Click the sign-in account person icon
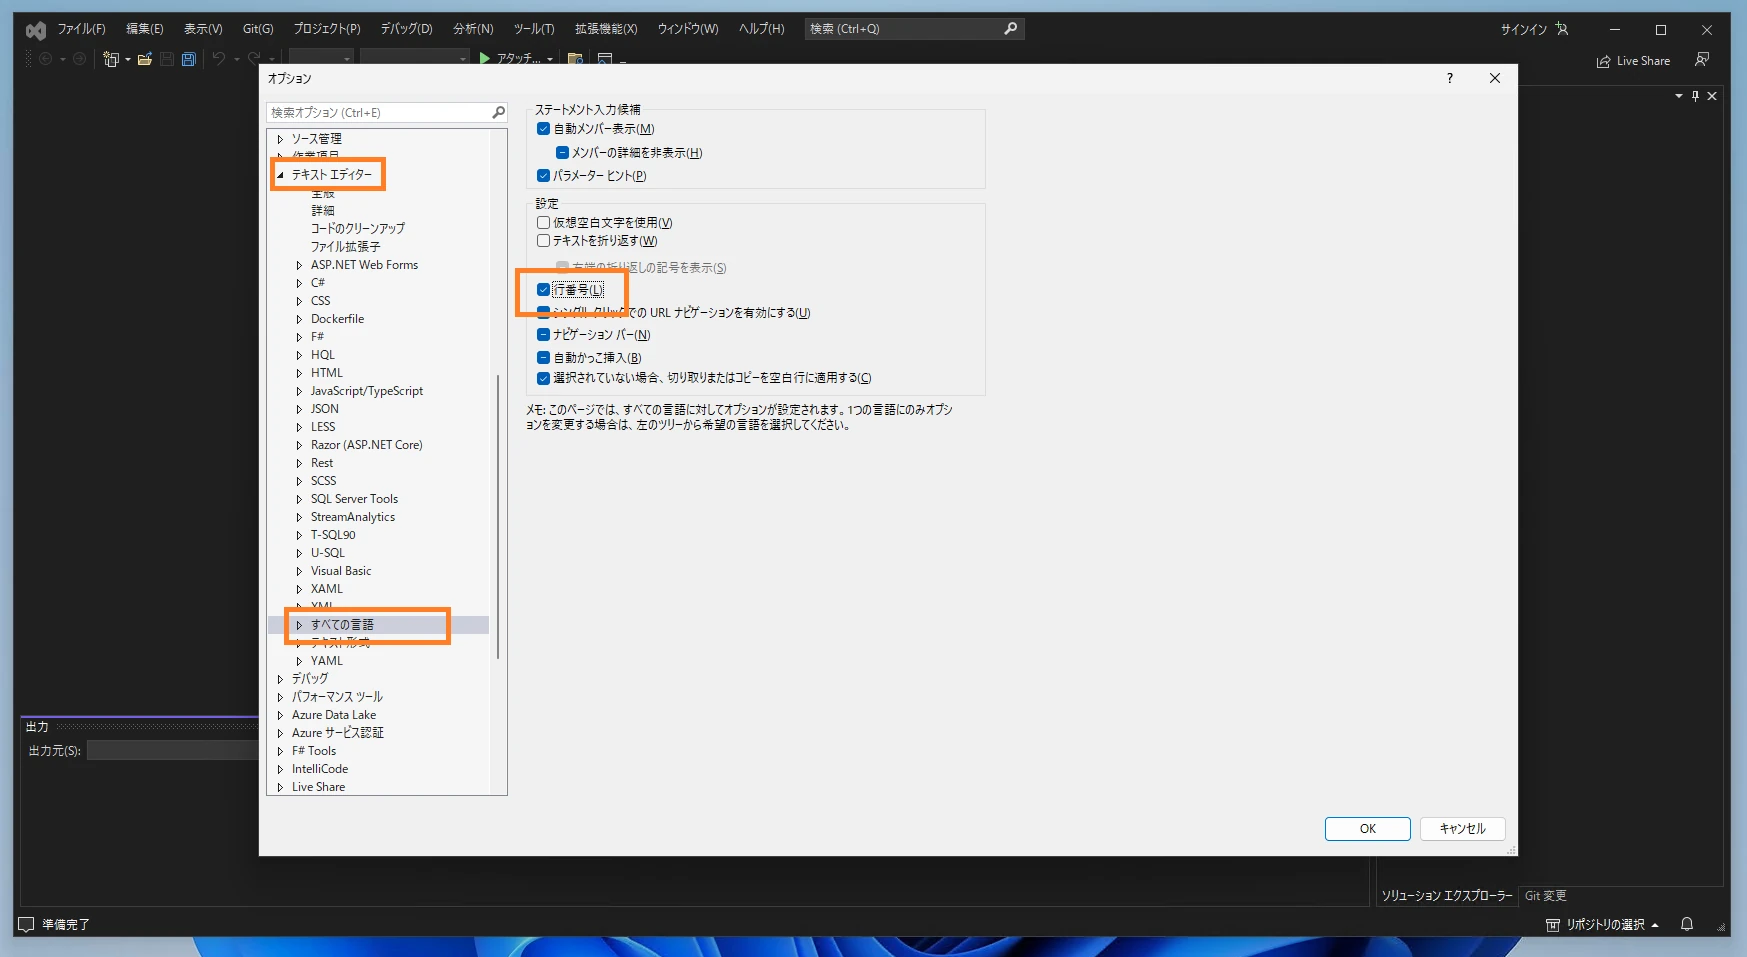 click(1562, 29)
